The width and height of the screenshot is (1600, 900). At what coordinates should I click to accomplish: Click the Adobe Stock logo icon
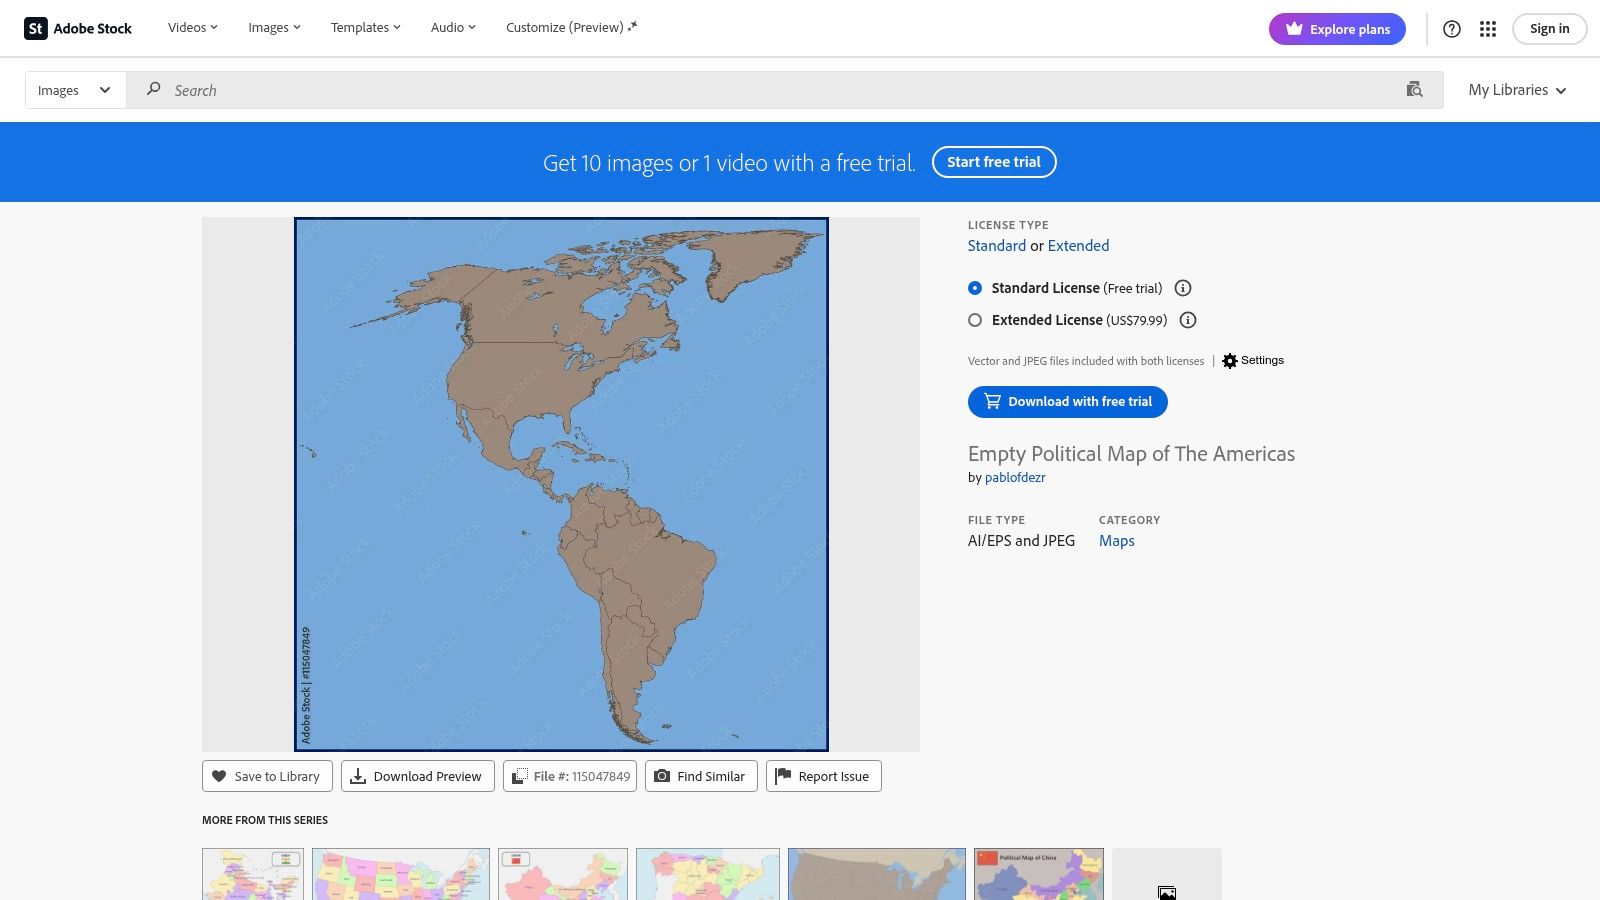[36, 28]
